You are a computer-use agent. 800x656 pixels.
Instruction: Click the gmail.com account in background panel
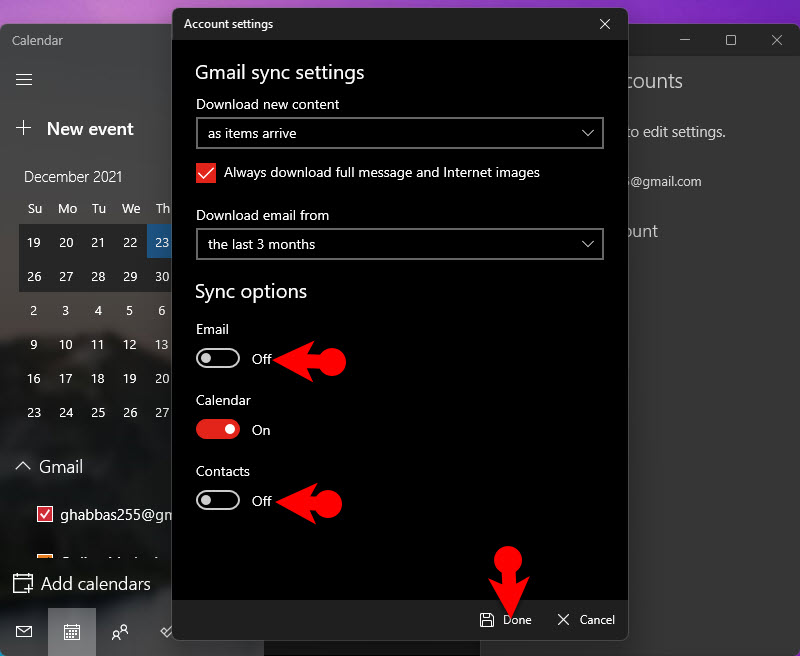(665, 182)
